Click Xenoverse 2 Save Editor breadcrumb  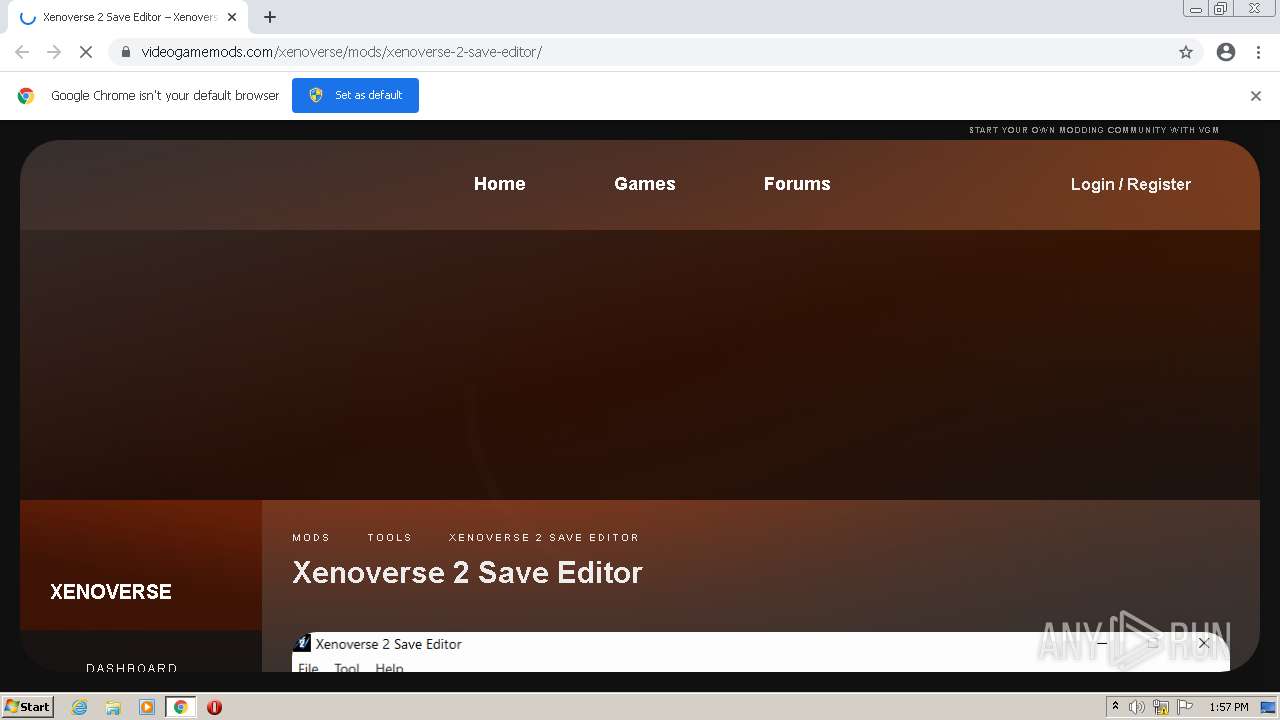click(544, 537)
